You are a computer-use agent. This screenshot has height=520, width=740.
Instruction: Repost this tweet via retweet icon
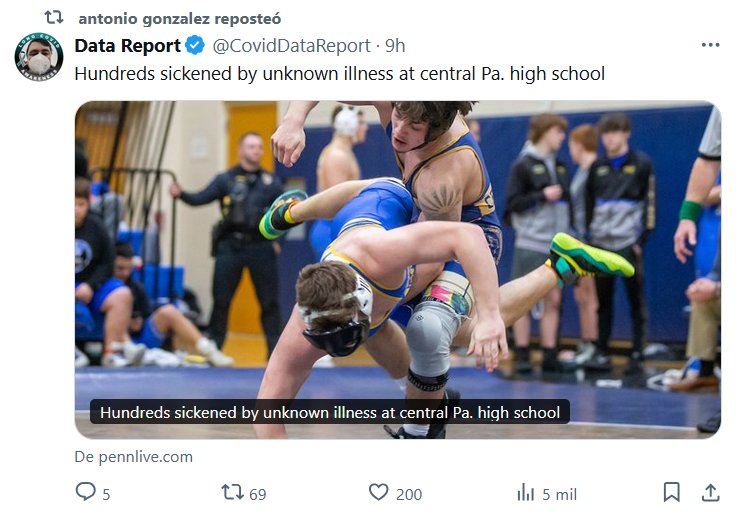pos(232,492)
